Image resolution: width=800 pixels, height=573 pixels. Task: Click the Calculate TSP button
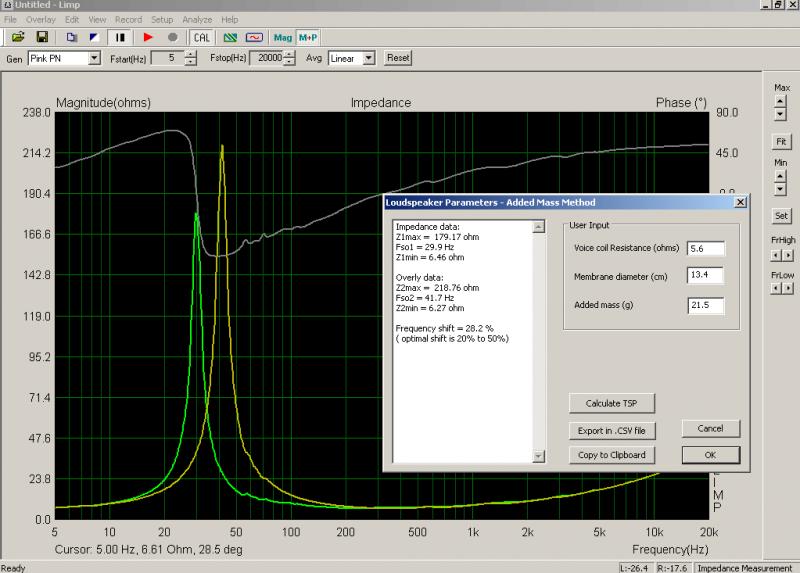pos(612,403)
